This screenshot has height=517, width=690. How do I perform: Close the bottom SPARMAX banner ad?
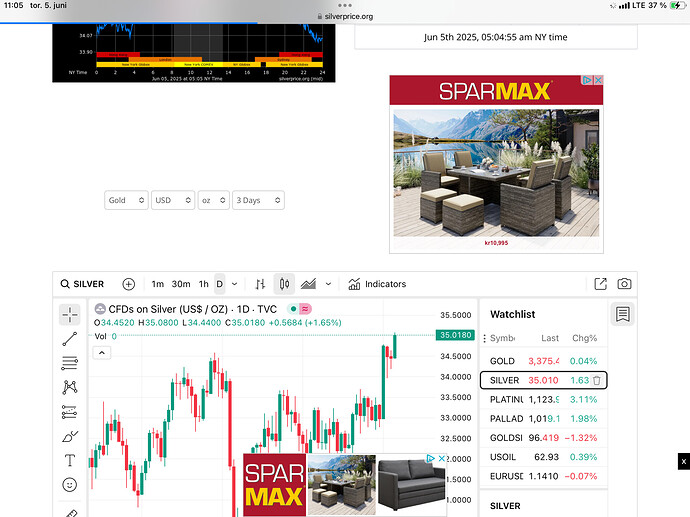(x=442, y=458)
